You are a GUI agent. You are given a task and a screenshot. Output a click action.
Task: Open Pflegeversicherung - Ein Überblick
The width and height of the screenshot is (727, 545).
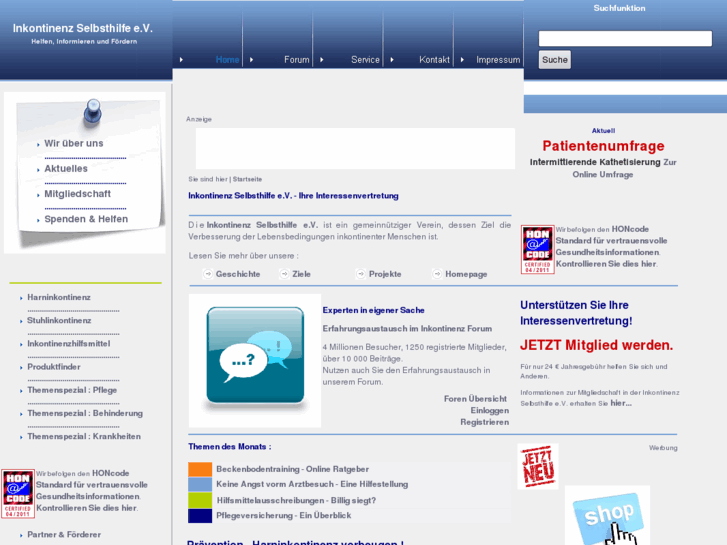284,515
